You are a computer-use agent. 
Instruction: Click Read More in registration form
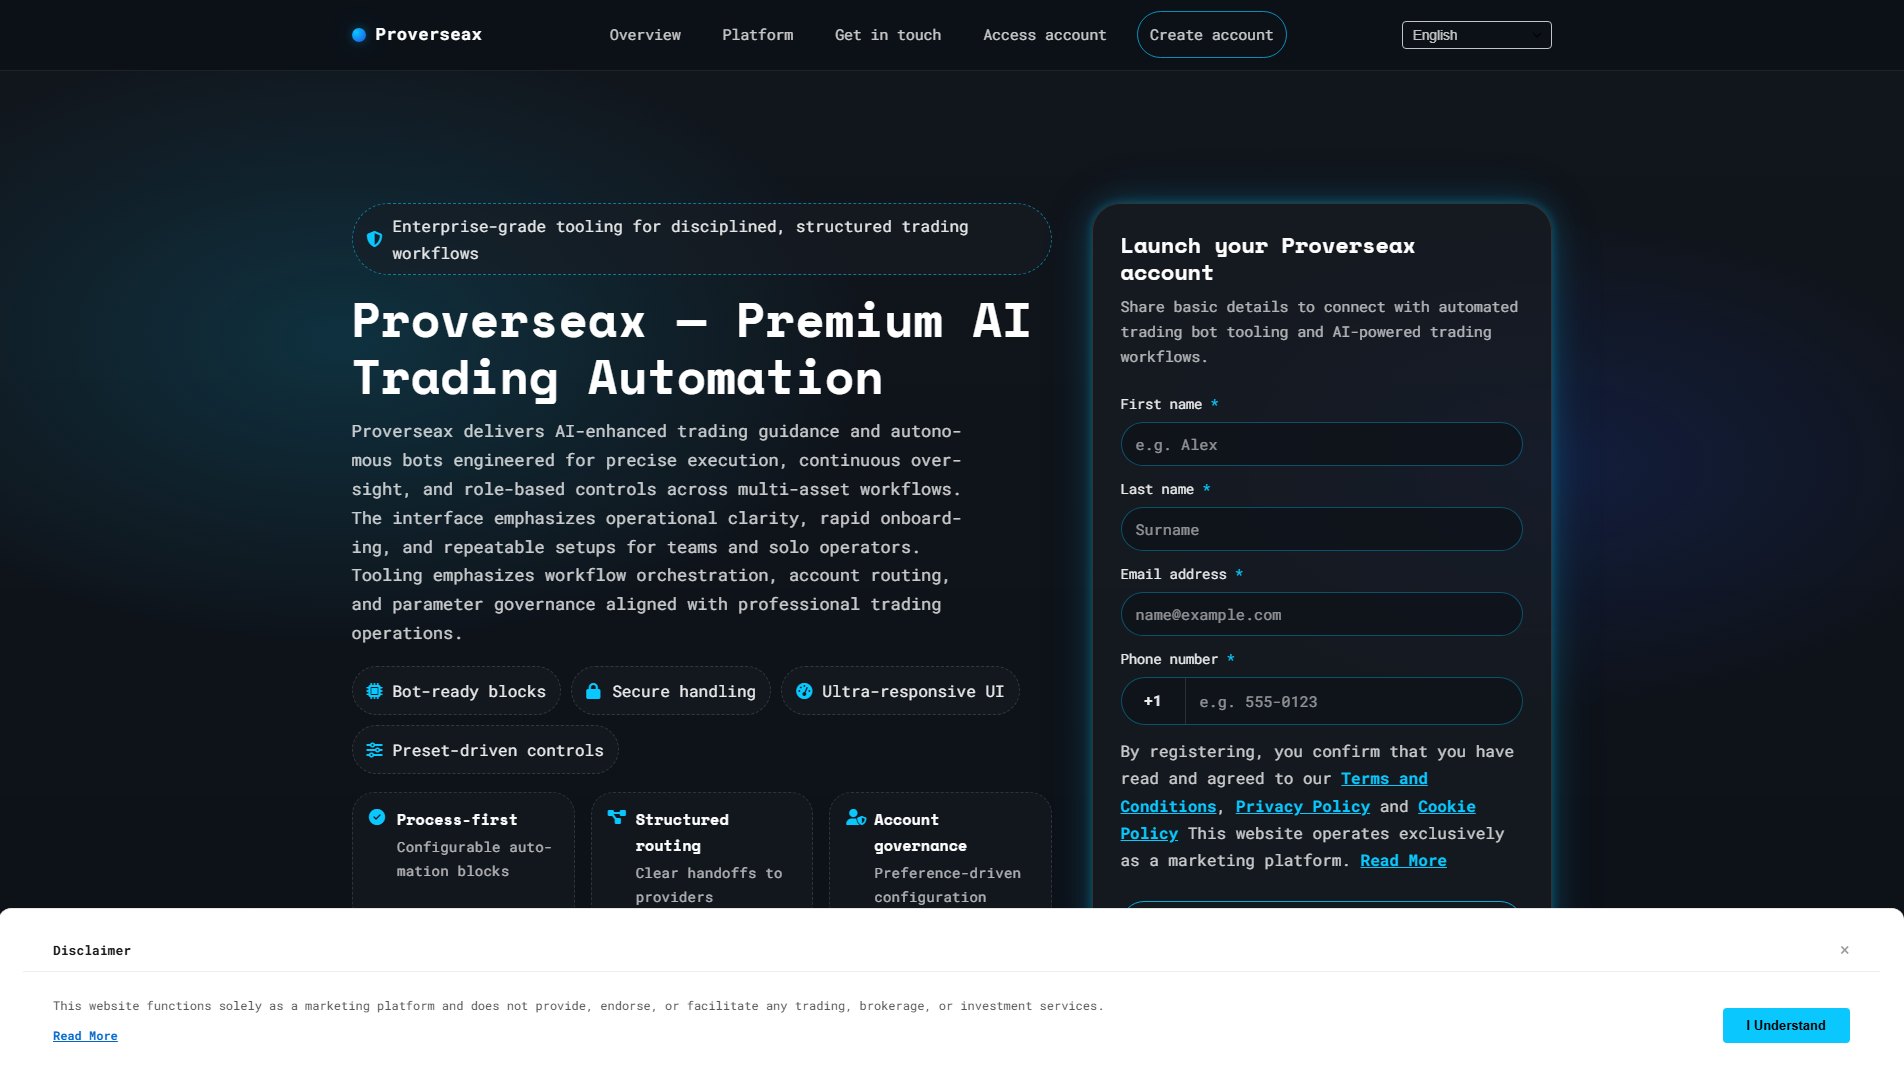(x=1403, y=861)
